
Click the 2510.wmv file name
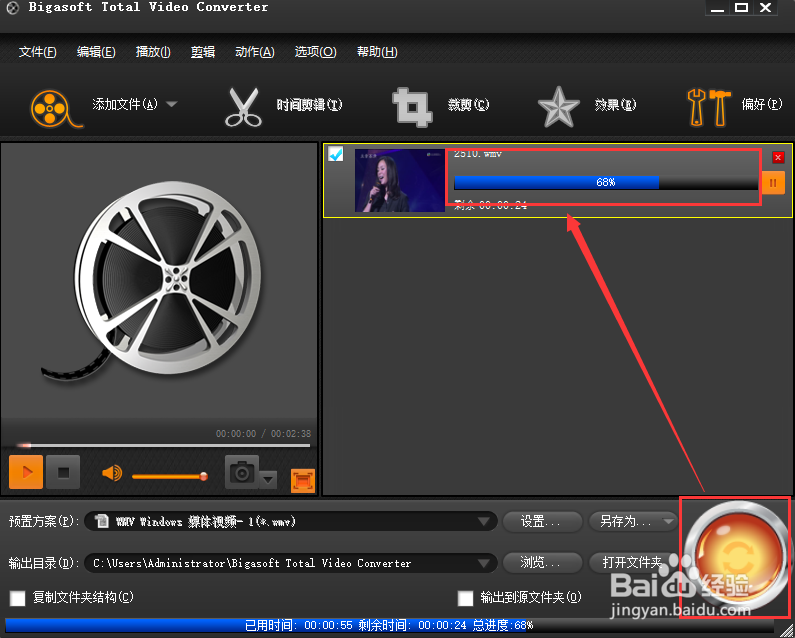[477, 154]
